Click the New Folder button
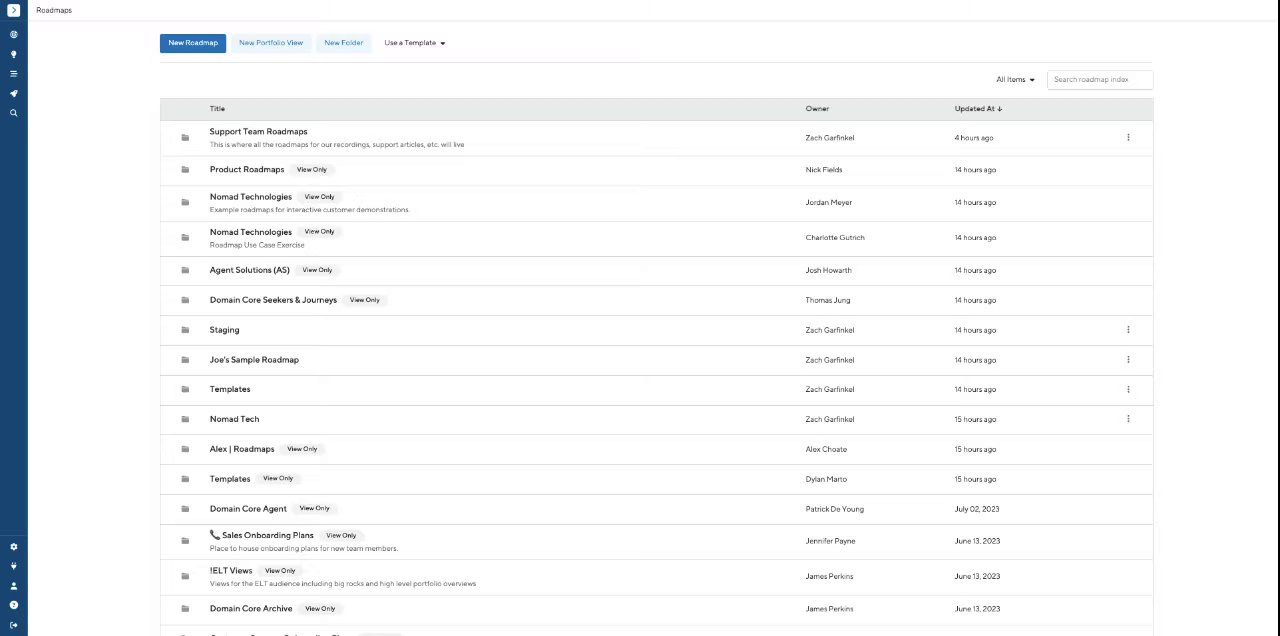Image resolution: width=1280 pixels, height=636 pixels. [344, 43]
